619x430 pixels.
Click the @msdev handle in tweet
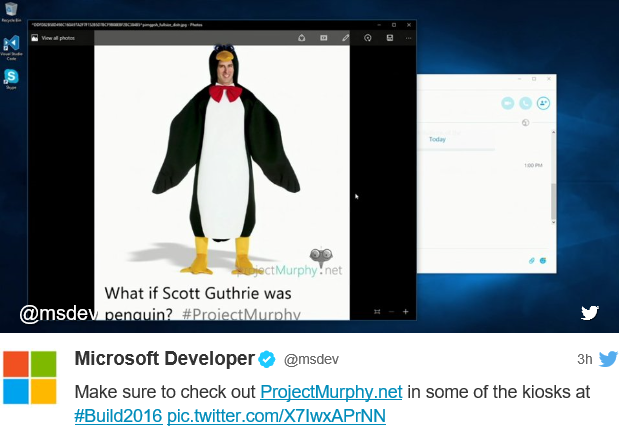[x=311, y=359]
